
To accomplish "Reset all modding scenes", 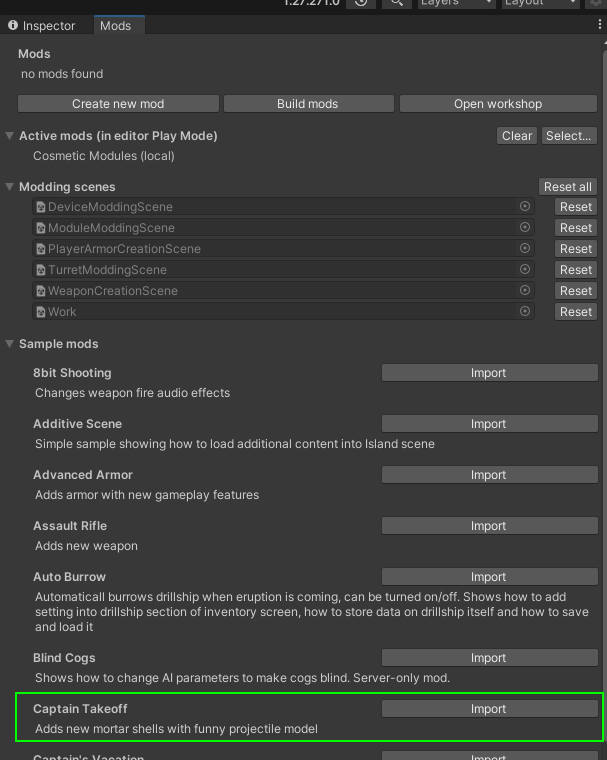I will tap(567, 187).
